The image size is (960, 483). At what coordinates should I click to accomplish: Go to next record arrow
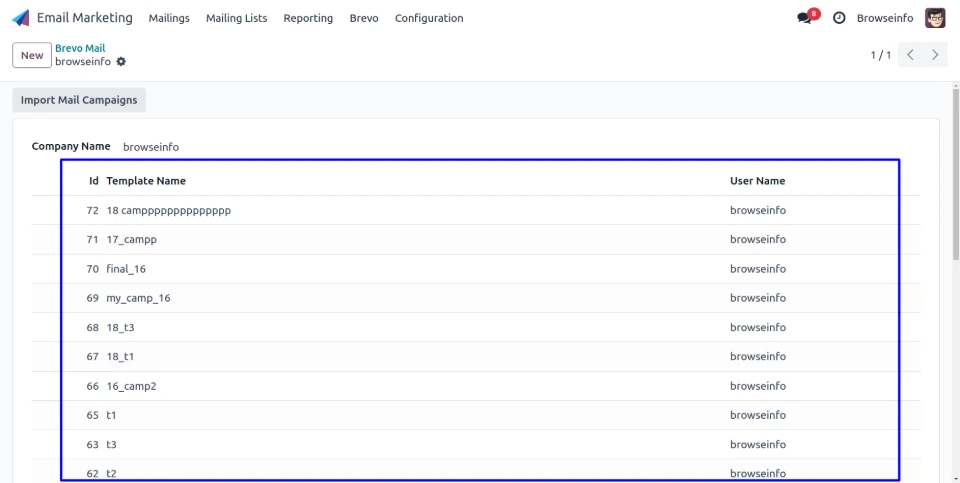tap(935, 55)
